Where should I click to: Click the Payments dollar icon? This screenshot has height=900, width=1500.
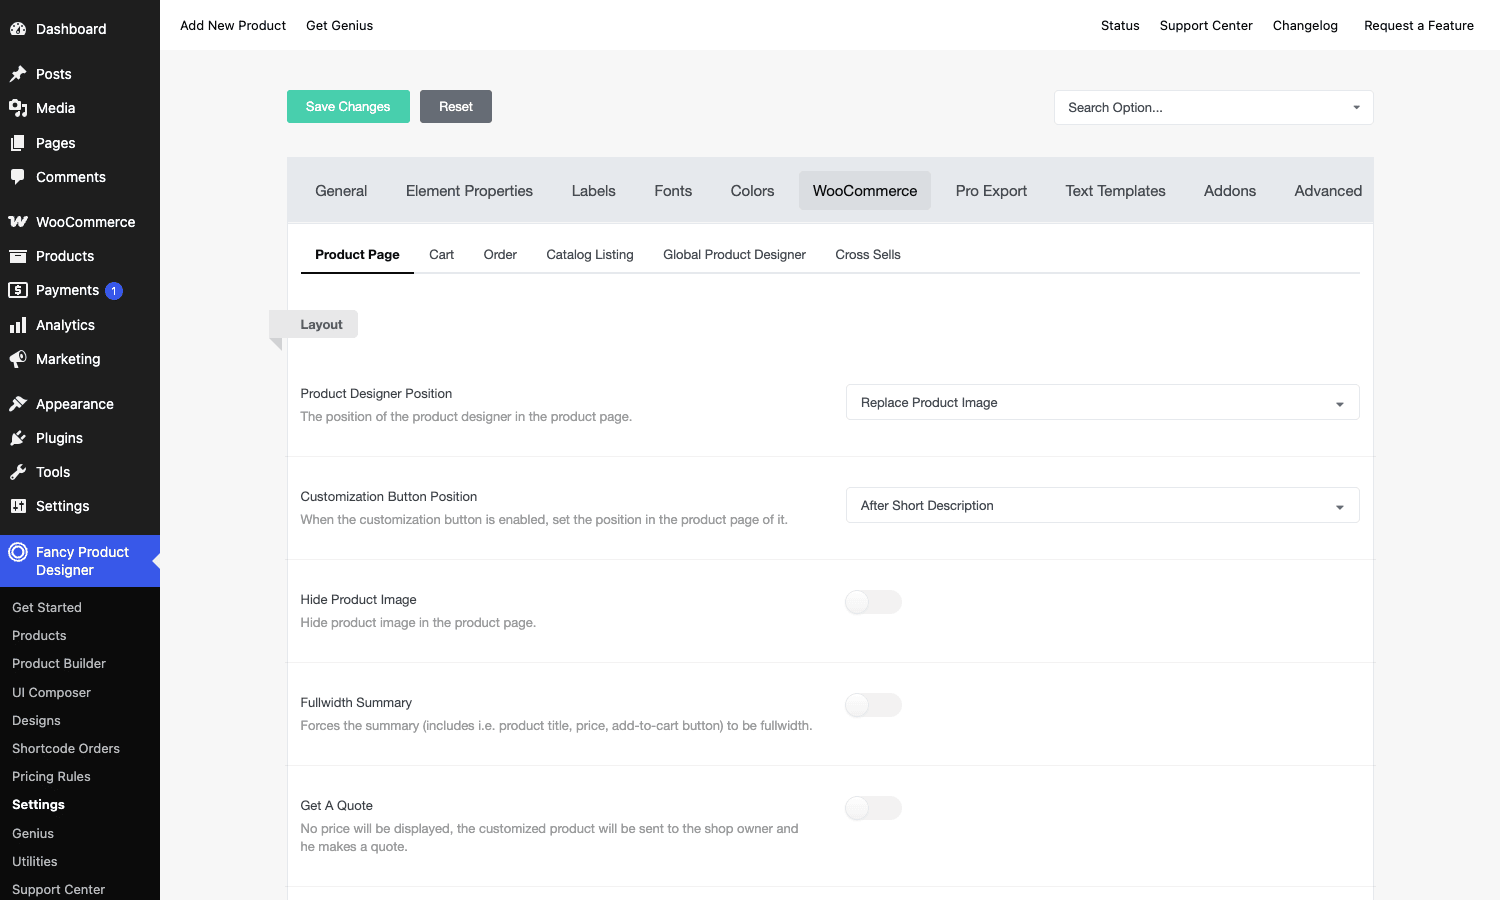(18, 290)
